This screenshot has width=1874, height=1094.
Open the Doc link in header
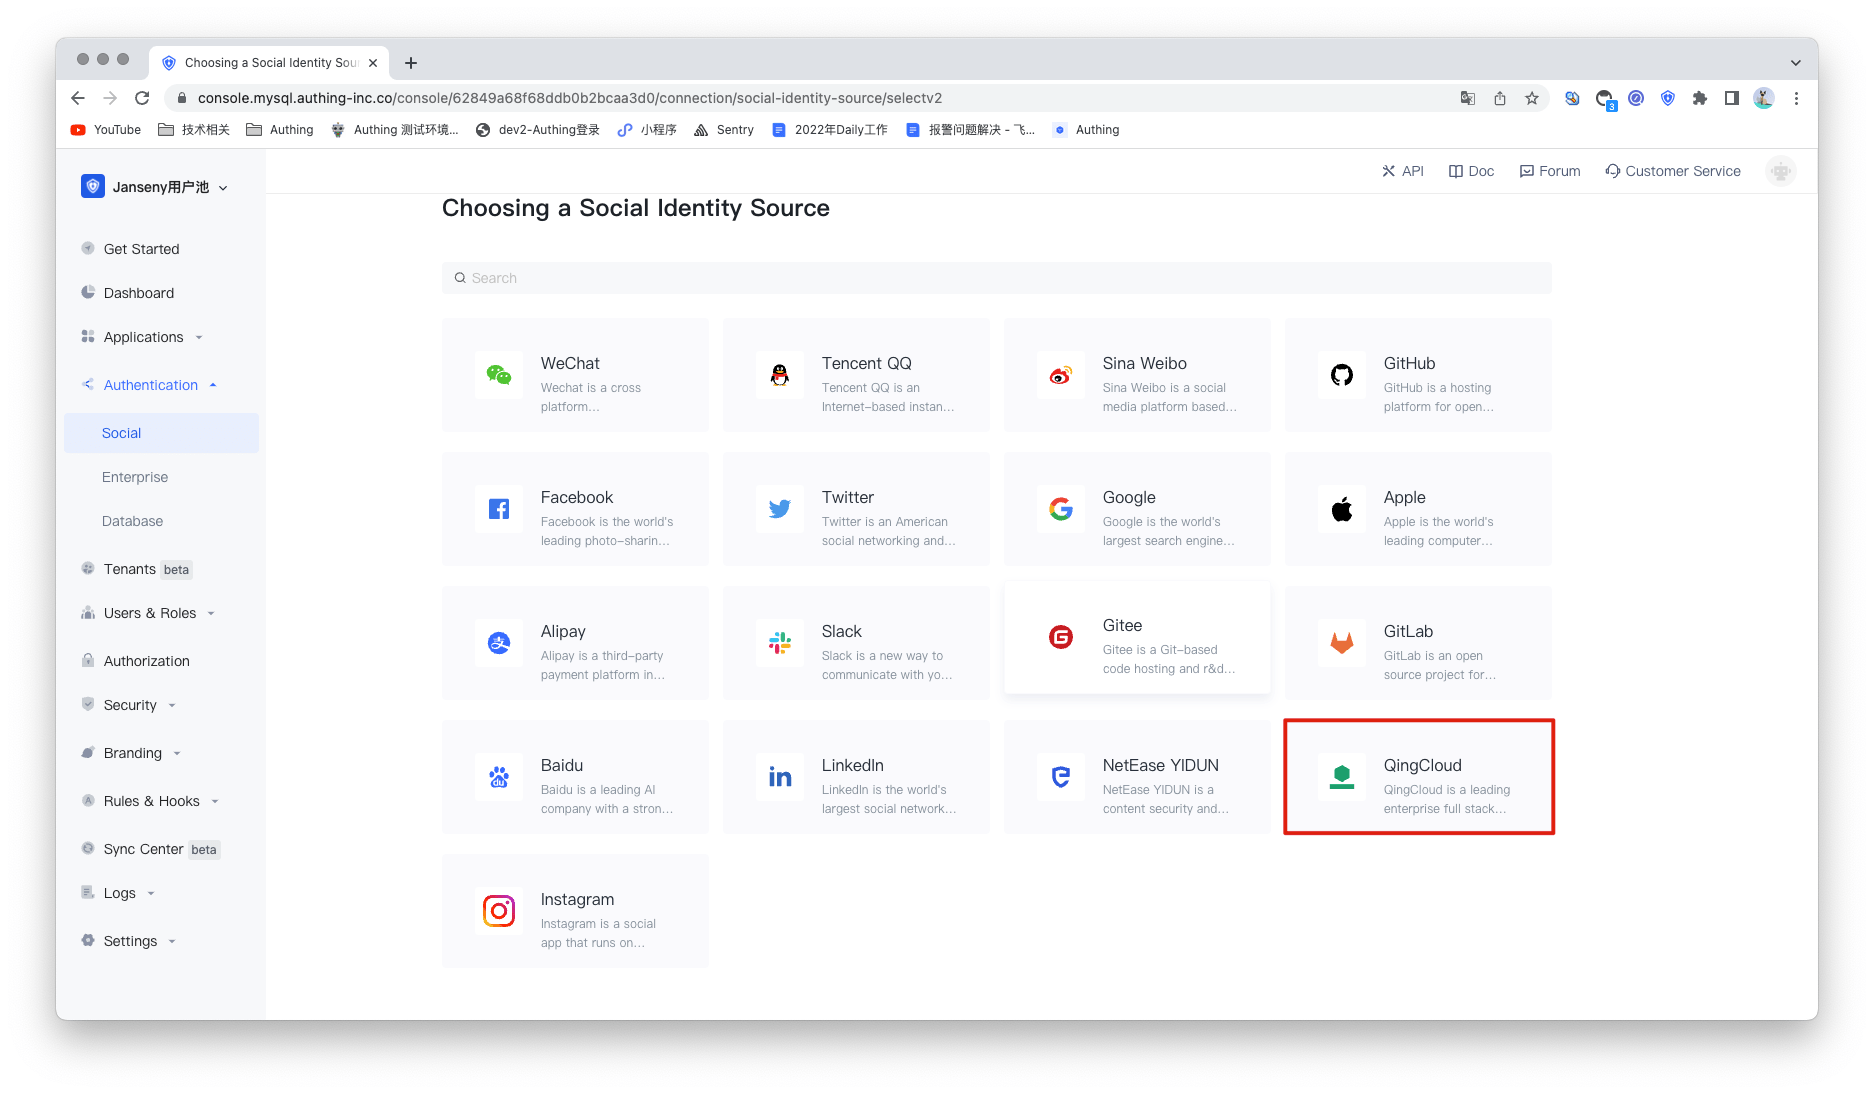tap(1471, 171)
